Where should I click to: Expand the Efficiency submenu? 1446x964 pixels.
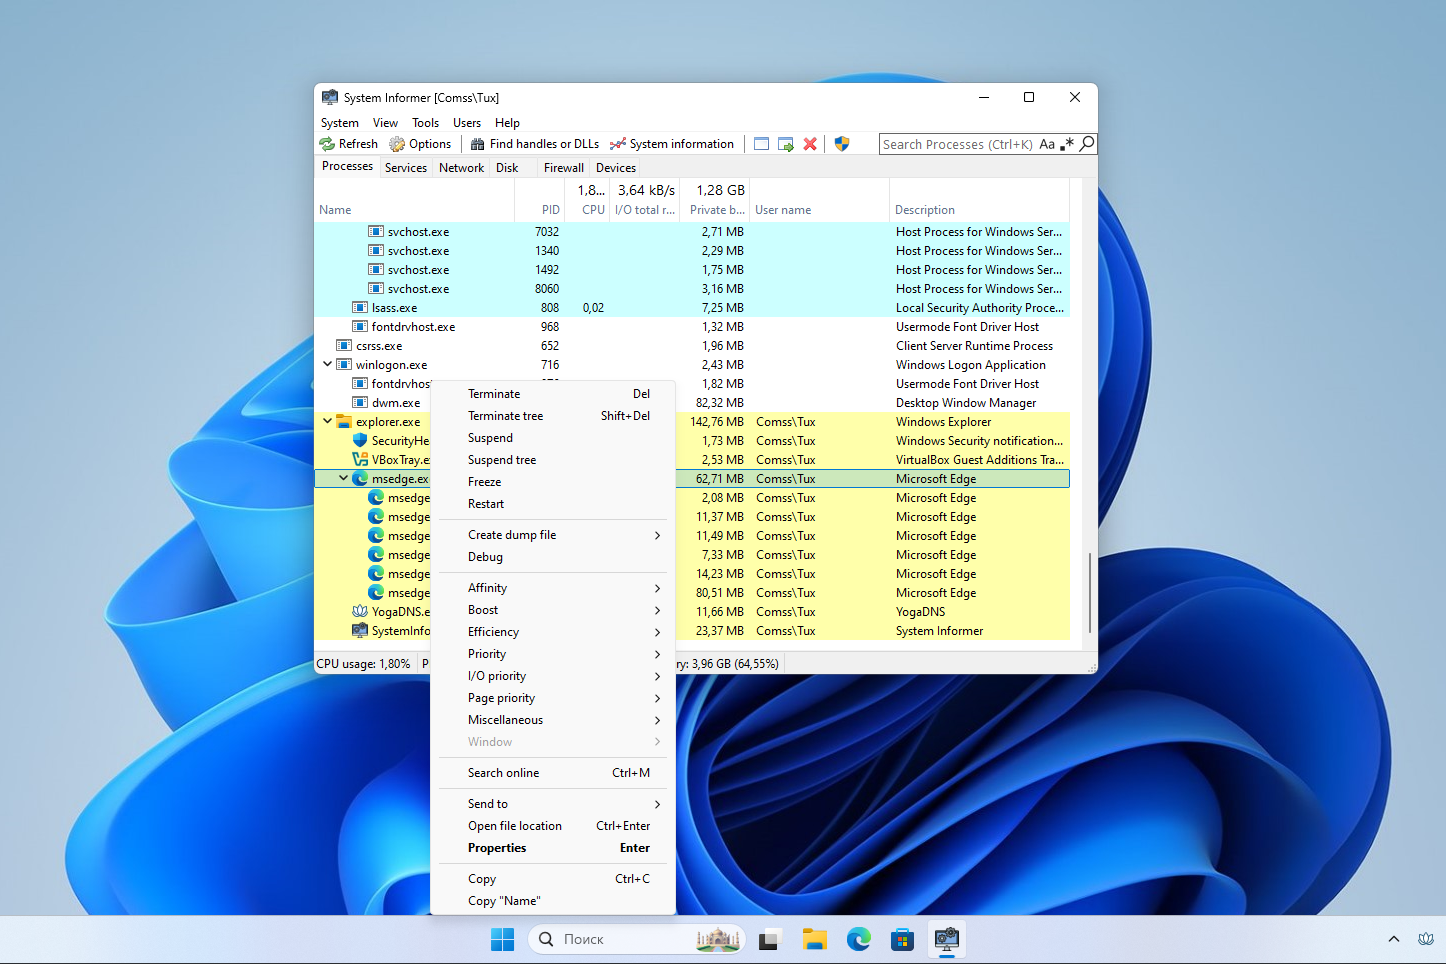click(553, 632)
